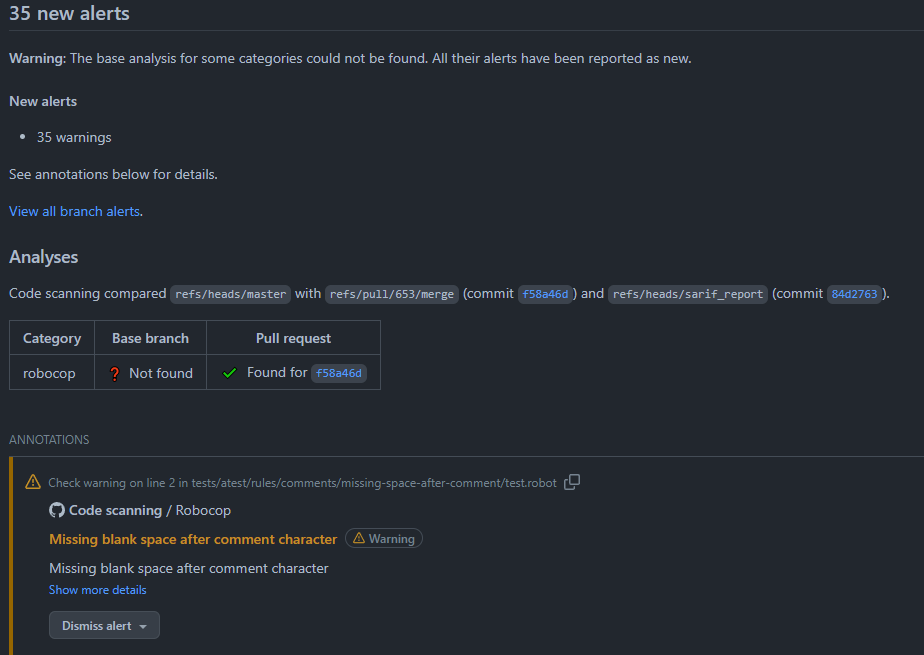The image size is (924, 655).
Task: Click the GitHub Octocat logo next to Code scanning
Action: click(x=57, y=510)
